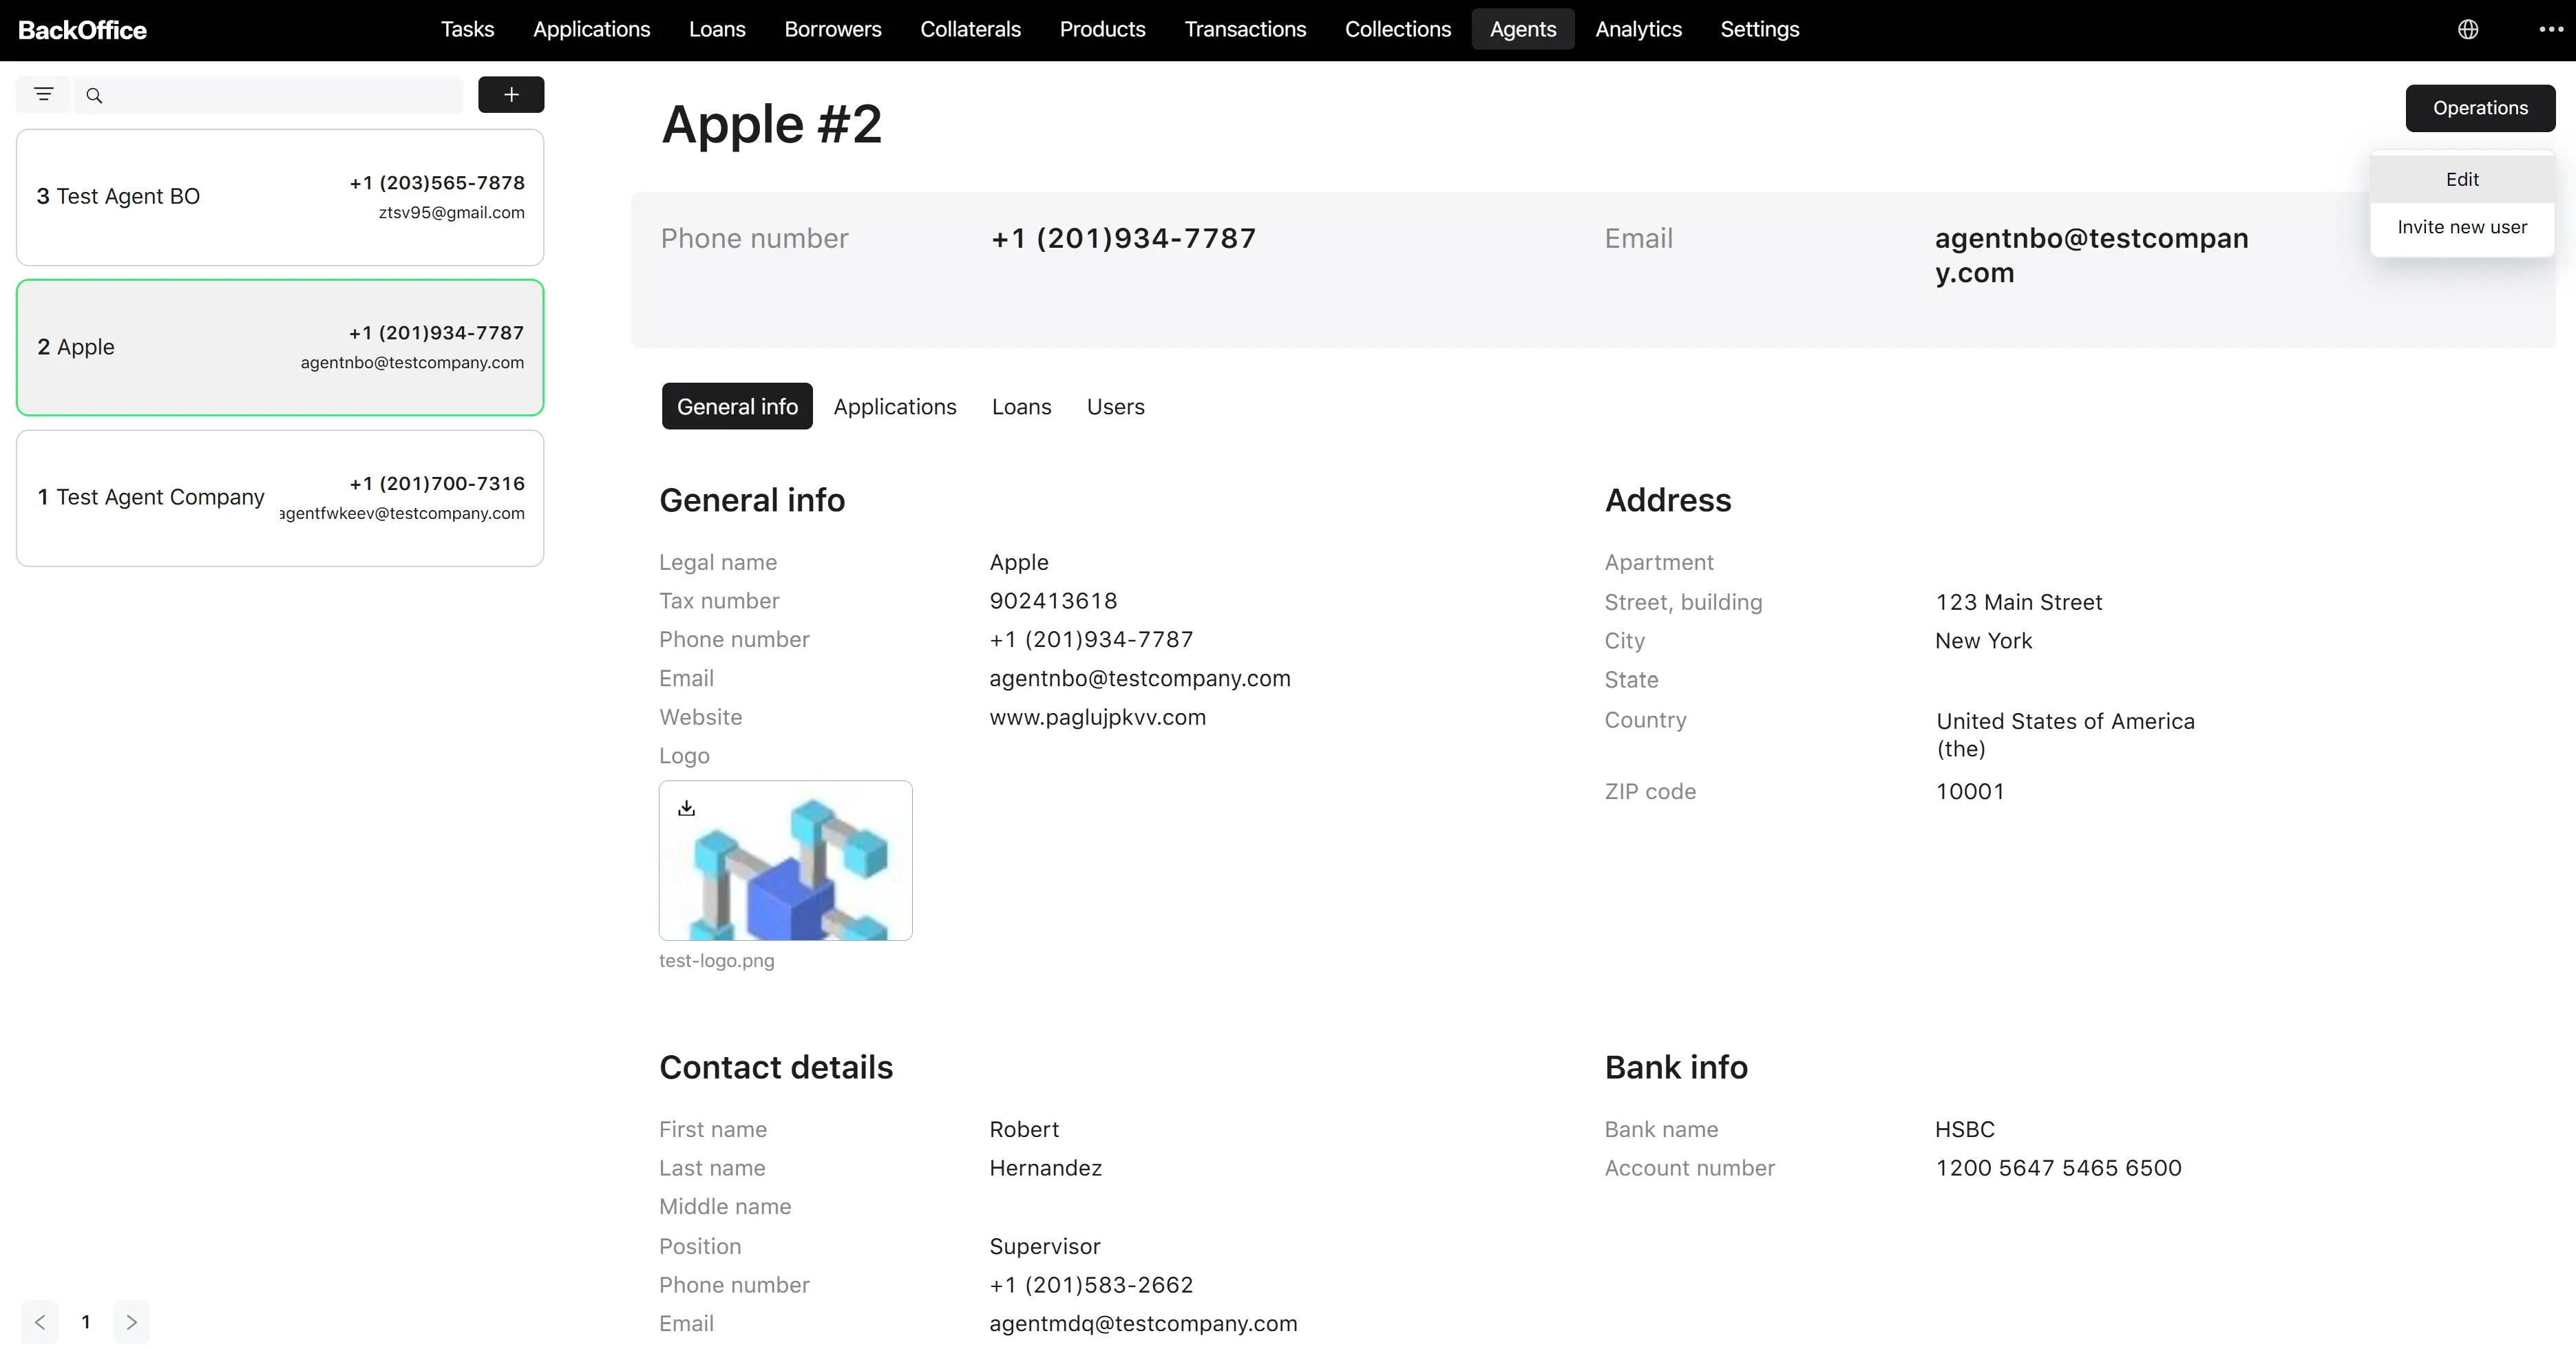Image resolution: width=2576 pixels, height=1349 pixels.
Task: Open the agent's Loans tab
Action: [x=1021, y=407]
